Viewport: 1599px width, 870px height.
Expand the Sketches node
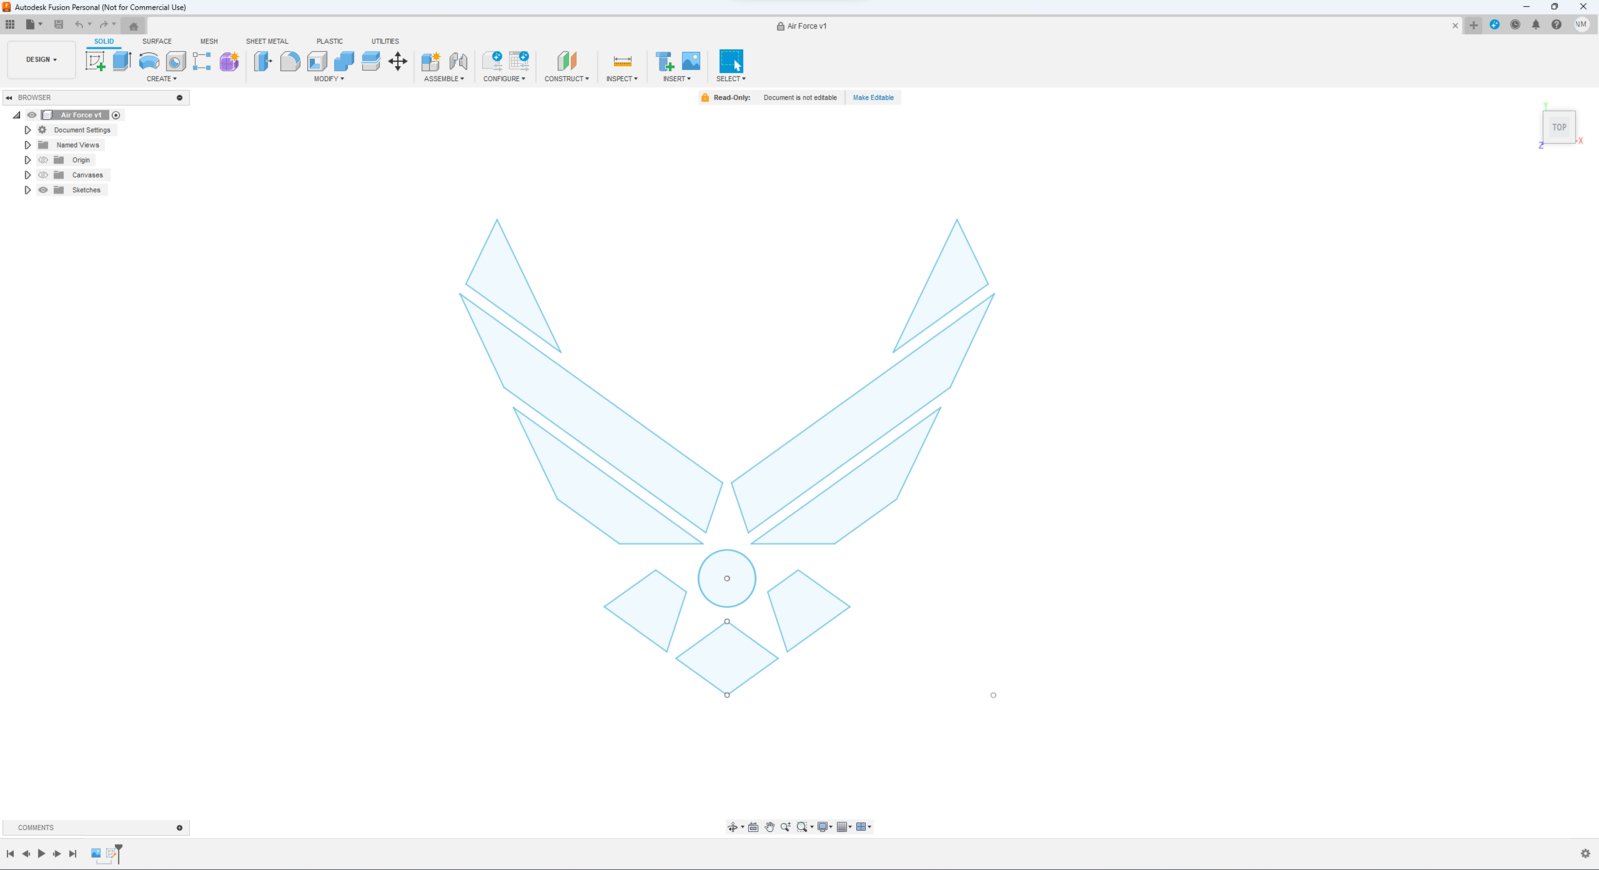tap(27, 190)
